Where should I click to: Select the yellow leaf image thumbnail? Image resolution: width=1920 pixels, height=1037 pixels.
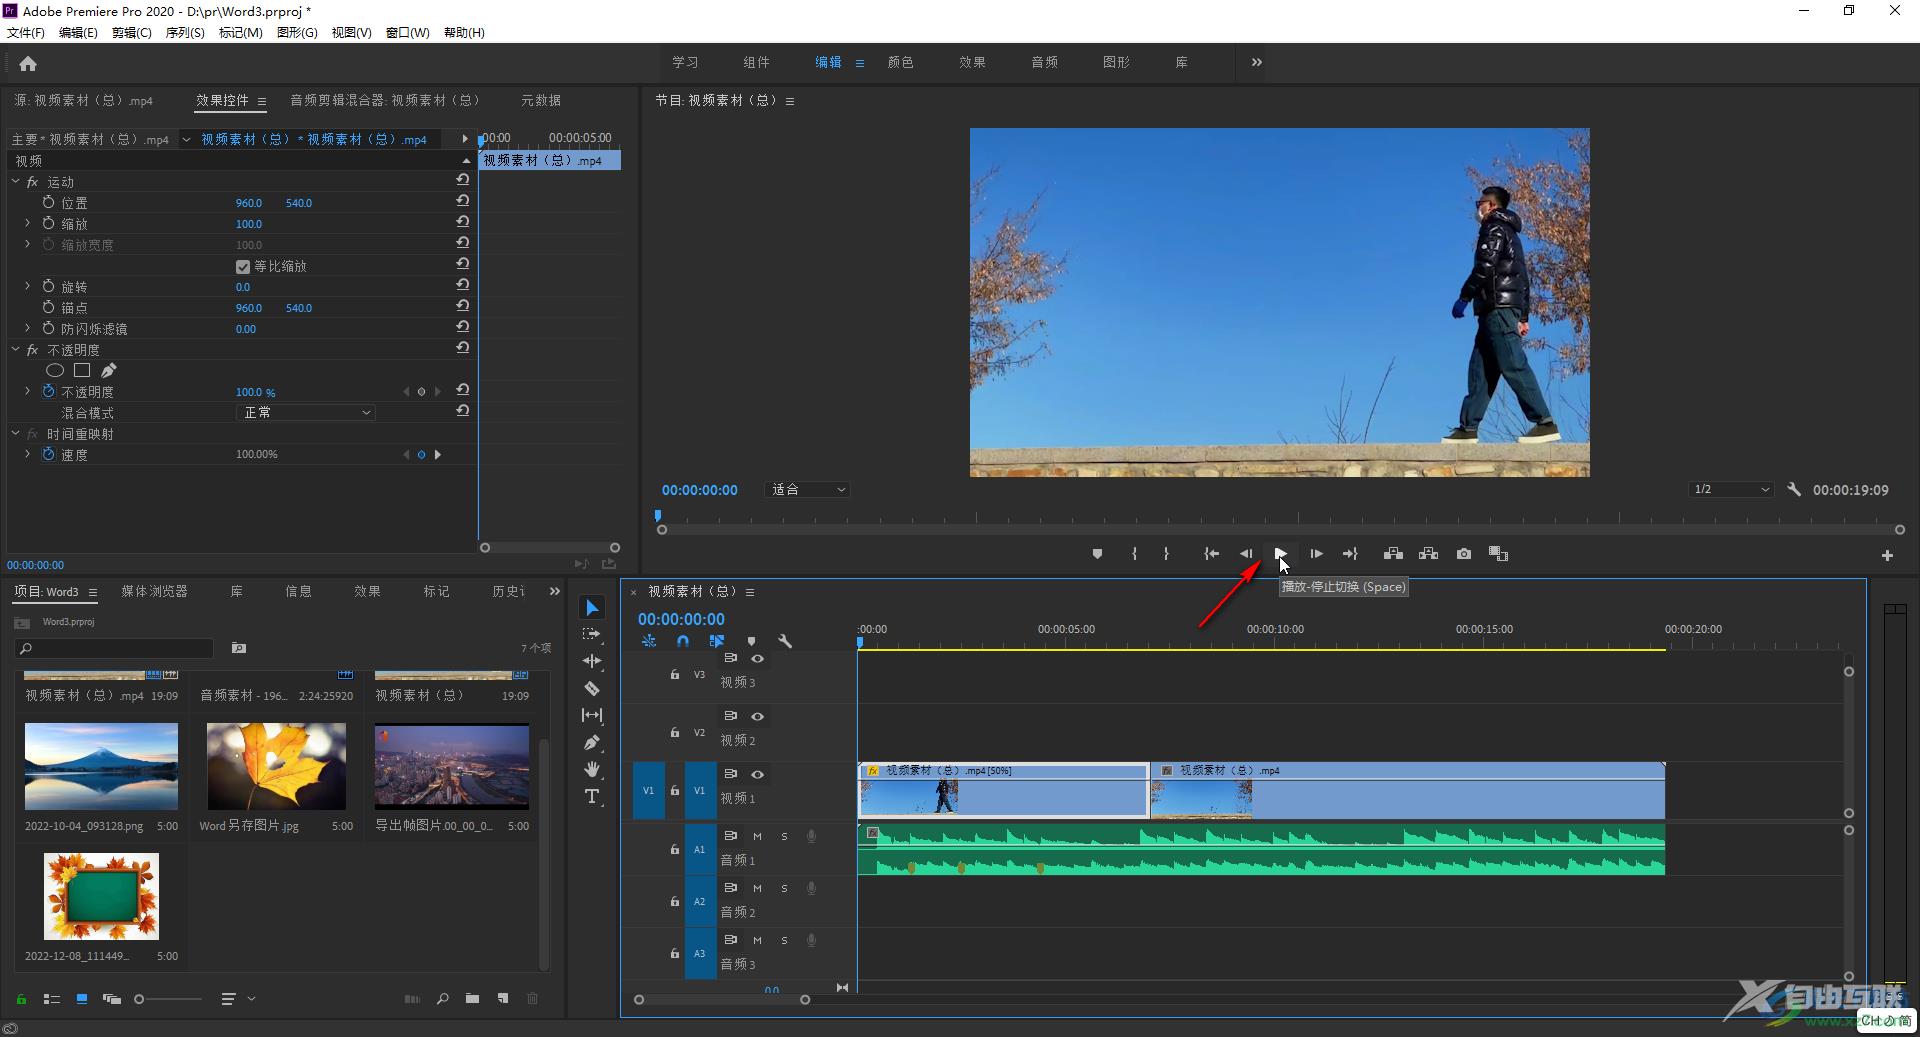276,766
